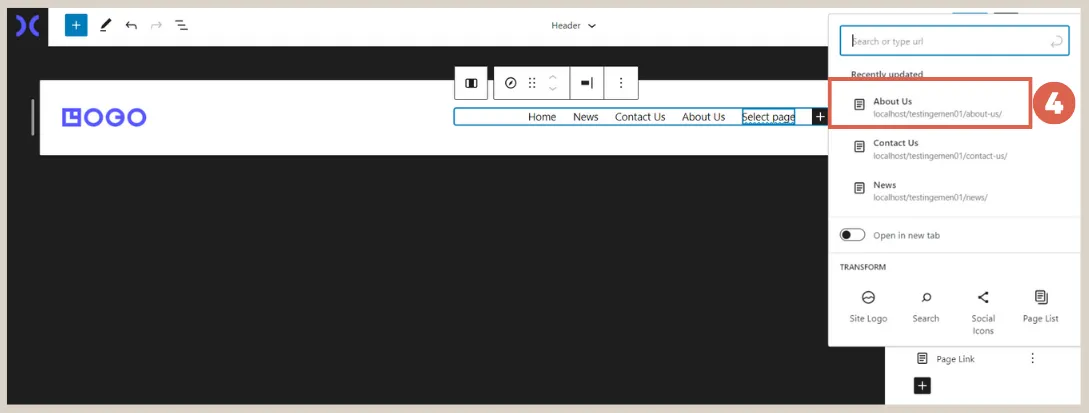
Task: Select the parent Row block icon
Action: coord(471,83)
